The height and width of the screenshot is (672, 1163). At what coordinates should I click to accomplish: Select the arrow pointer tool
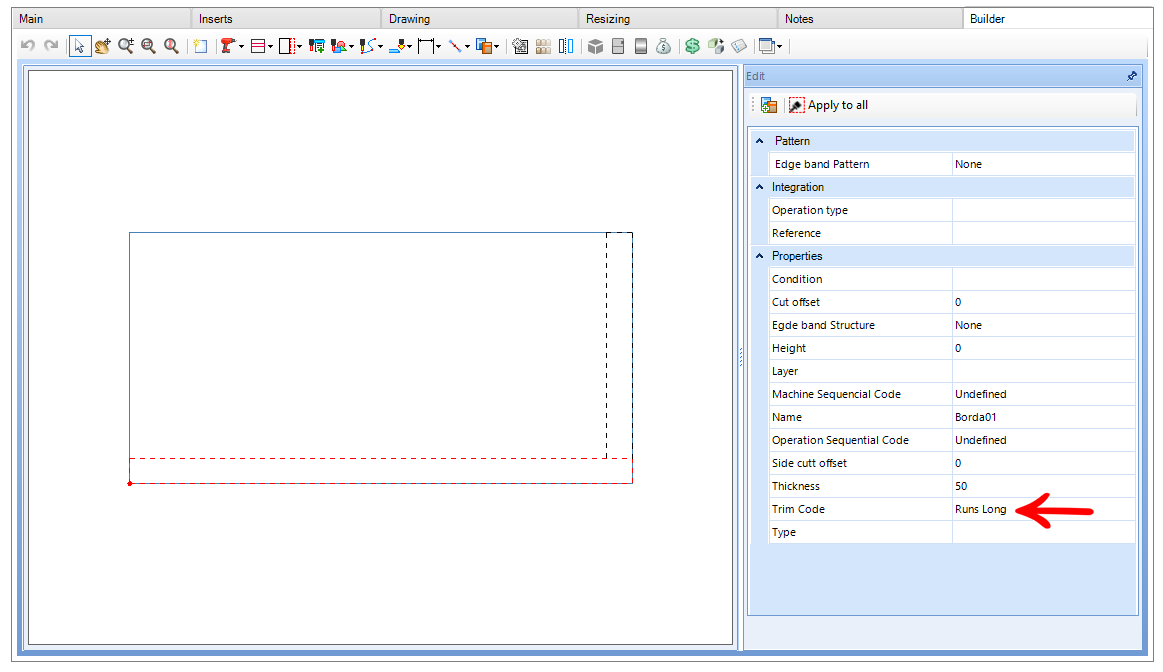click(x=79, y=46)
